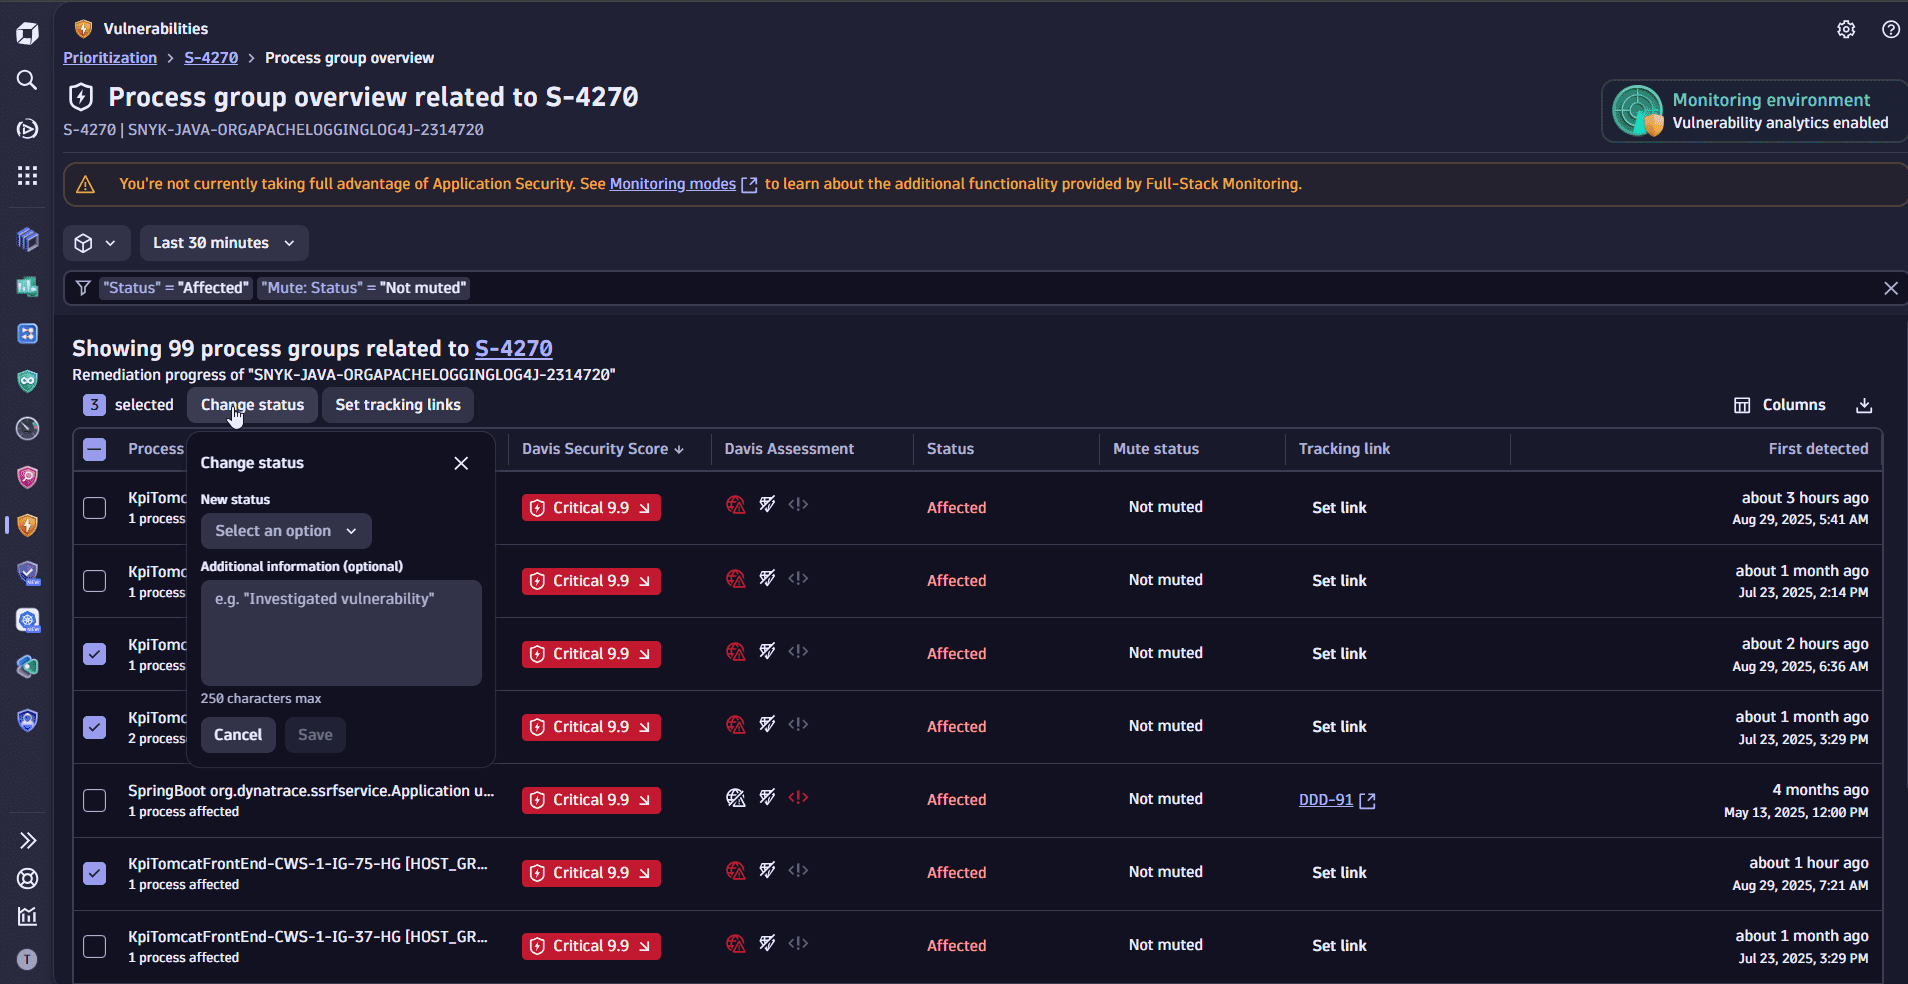1908x984 pixels.
Task: Open the DDD-91 tracking link
Action: pyautogui.click(x=1326, y=800)
